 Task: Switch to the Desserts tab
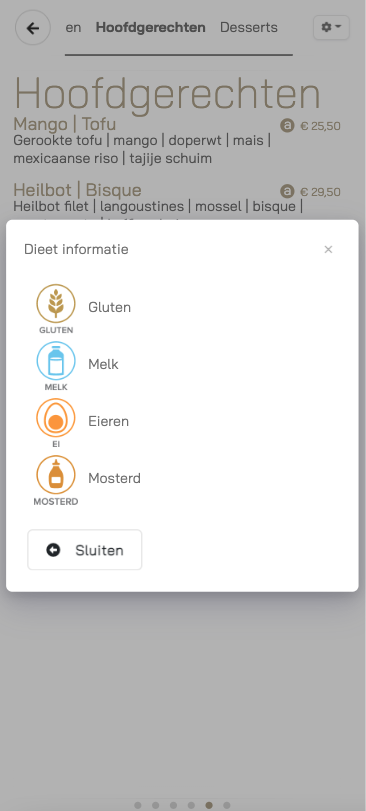tap(249, 27)
